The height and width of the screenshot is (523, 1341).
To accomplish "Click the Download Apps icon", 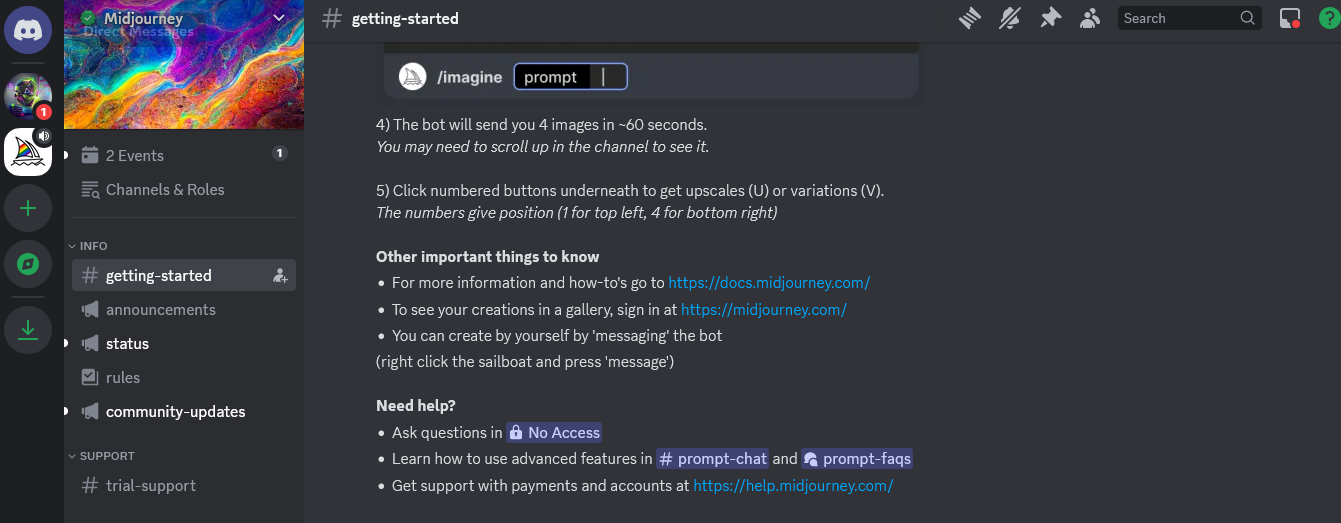I will [x=28, y=330].
